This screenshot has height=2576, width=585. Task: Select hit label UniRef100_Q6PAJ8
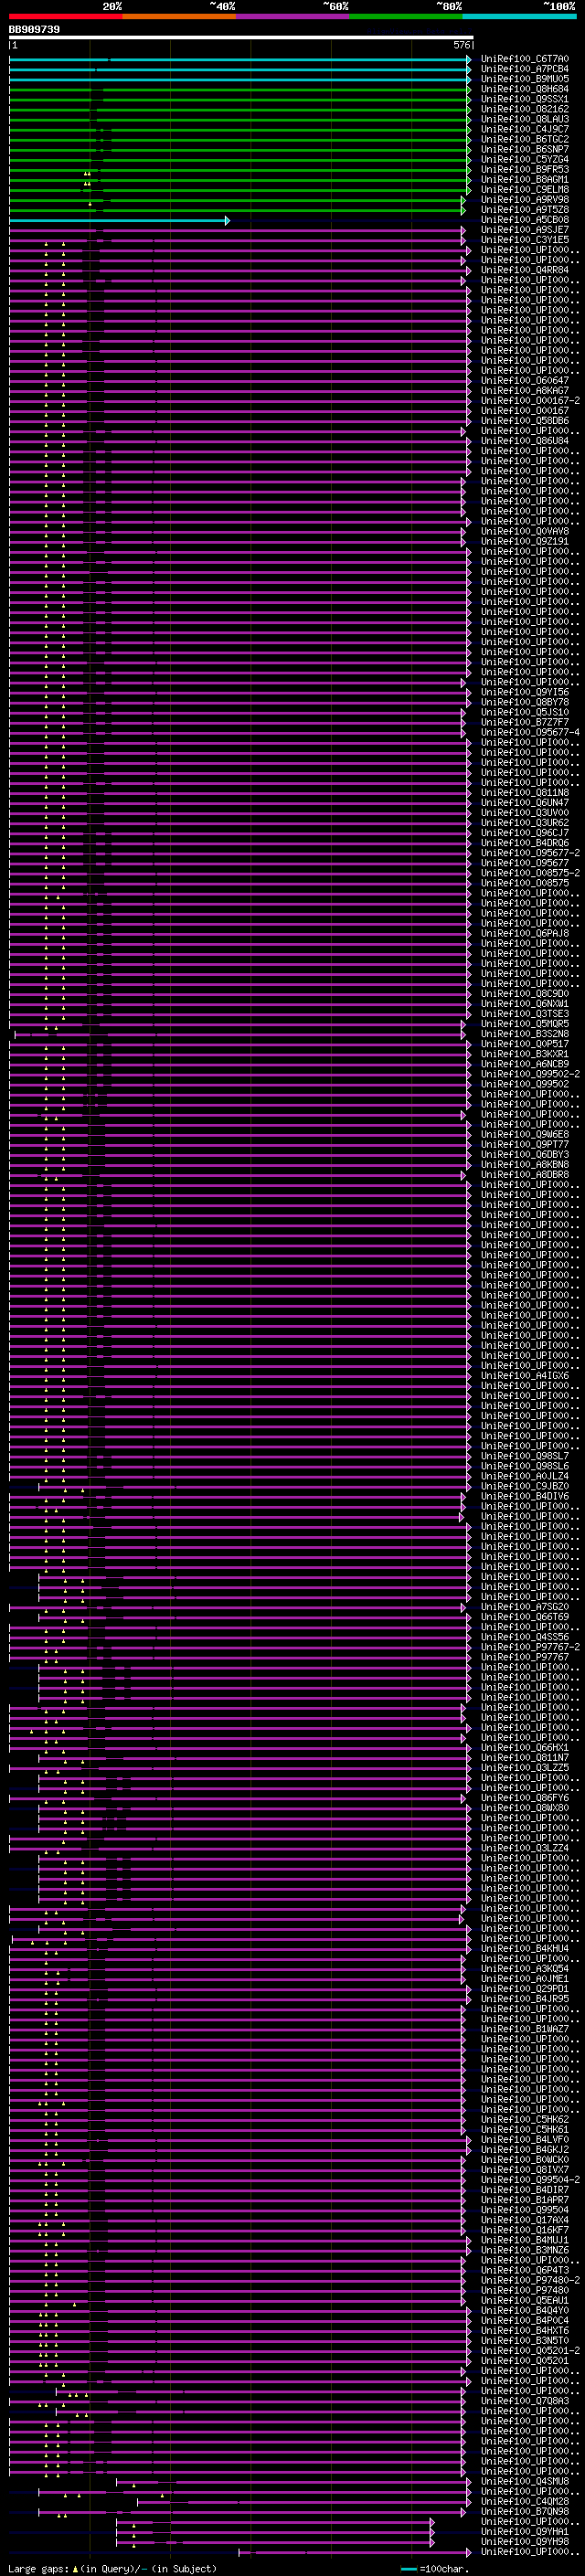pyautogui.click(x=524, y=933)
